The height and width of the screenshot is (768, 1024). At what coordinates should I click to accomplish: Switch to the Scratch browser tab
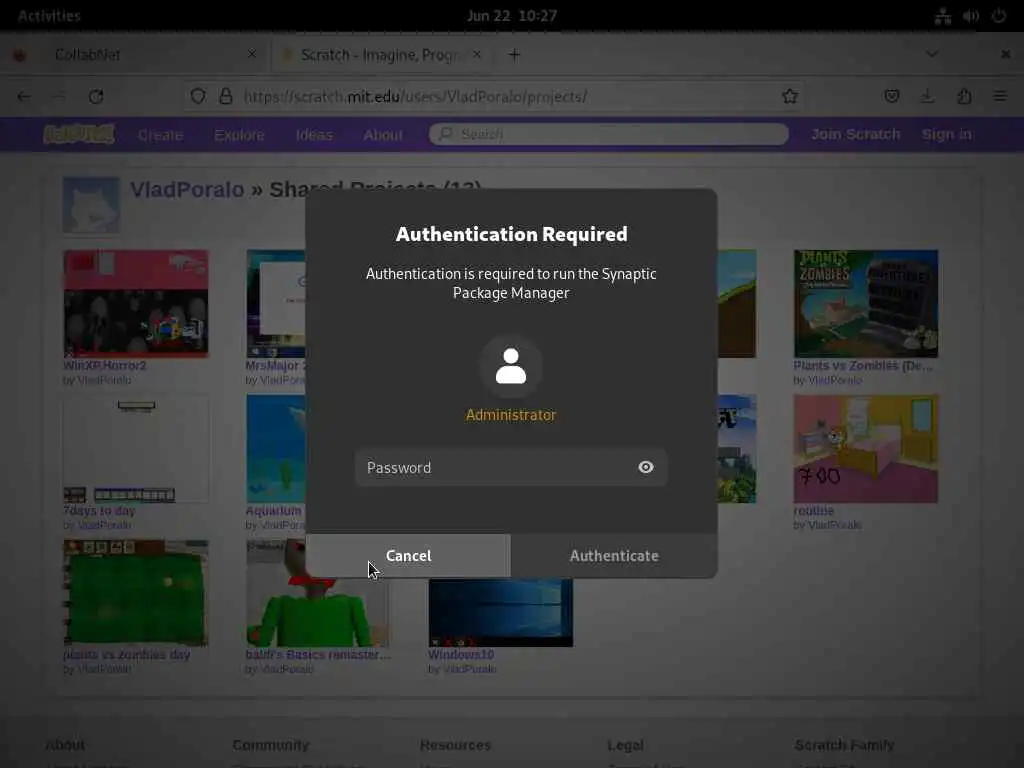click(383, 55)
